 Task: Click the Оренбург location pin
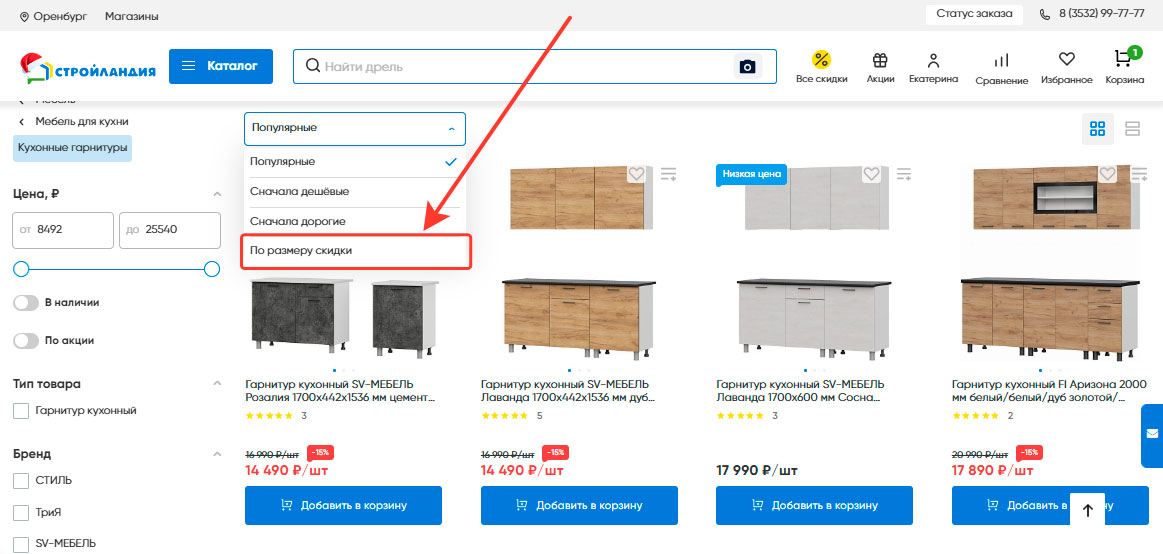(x=24, y=16)
